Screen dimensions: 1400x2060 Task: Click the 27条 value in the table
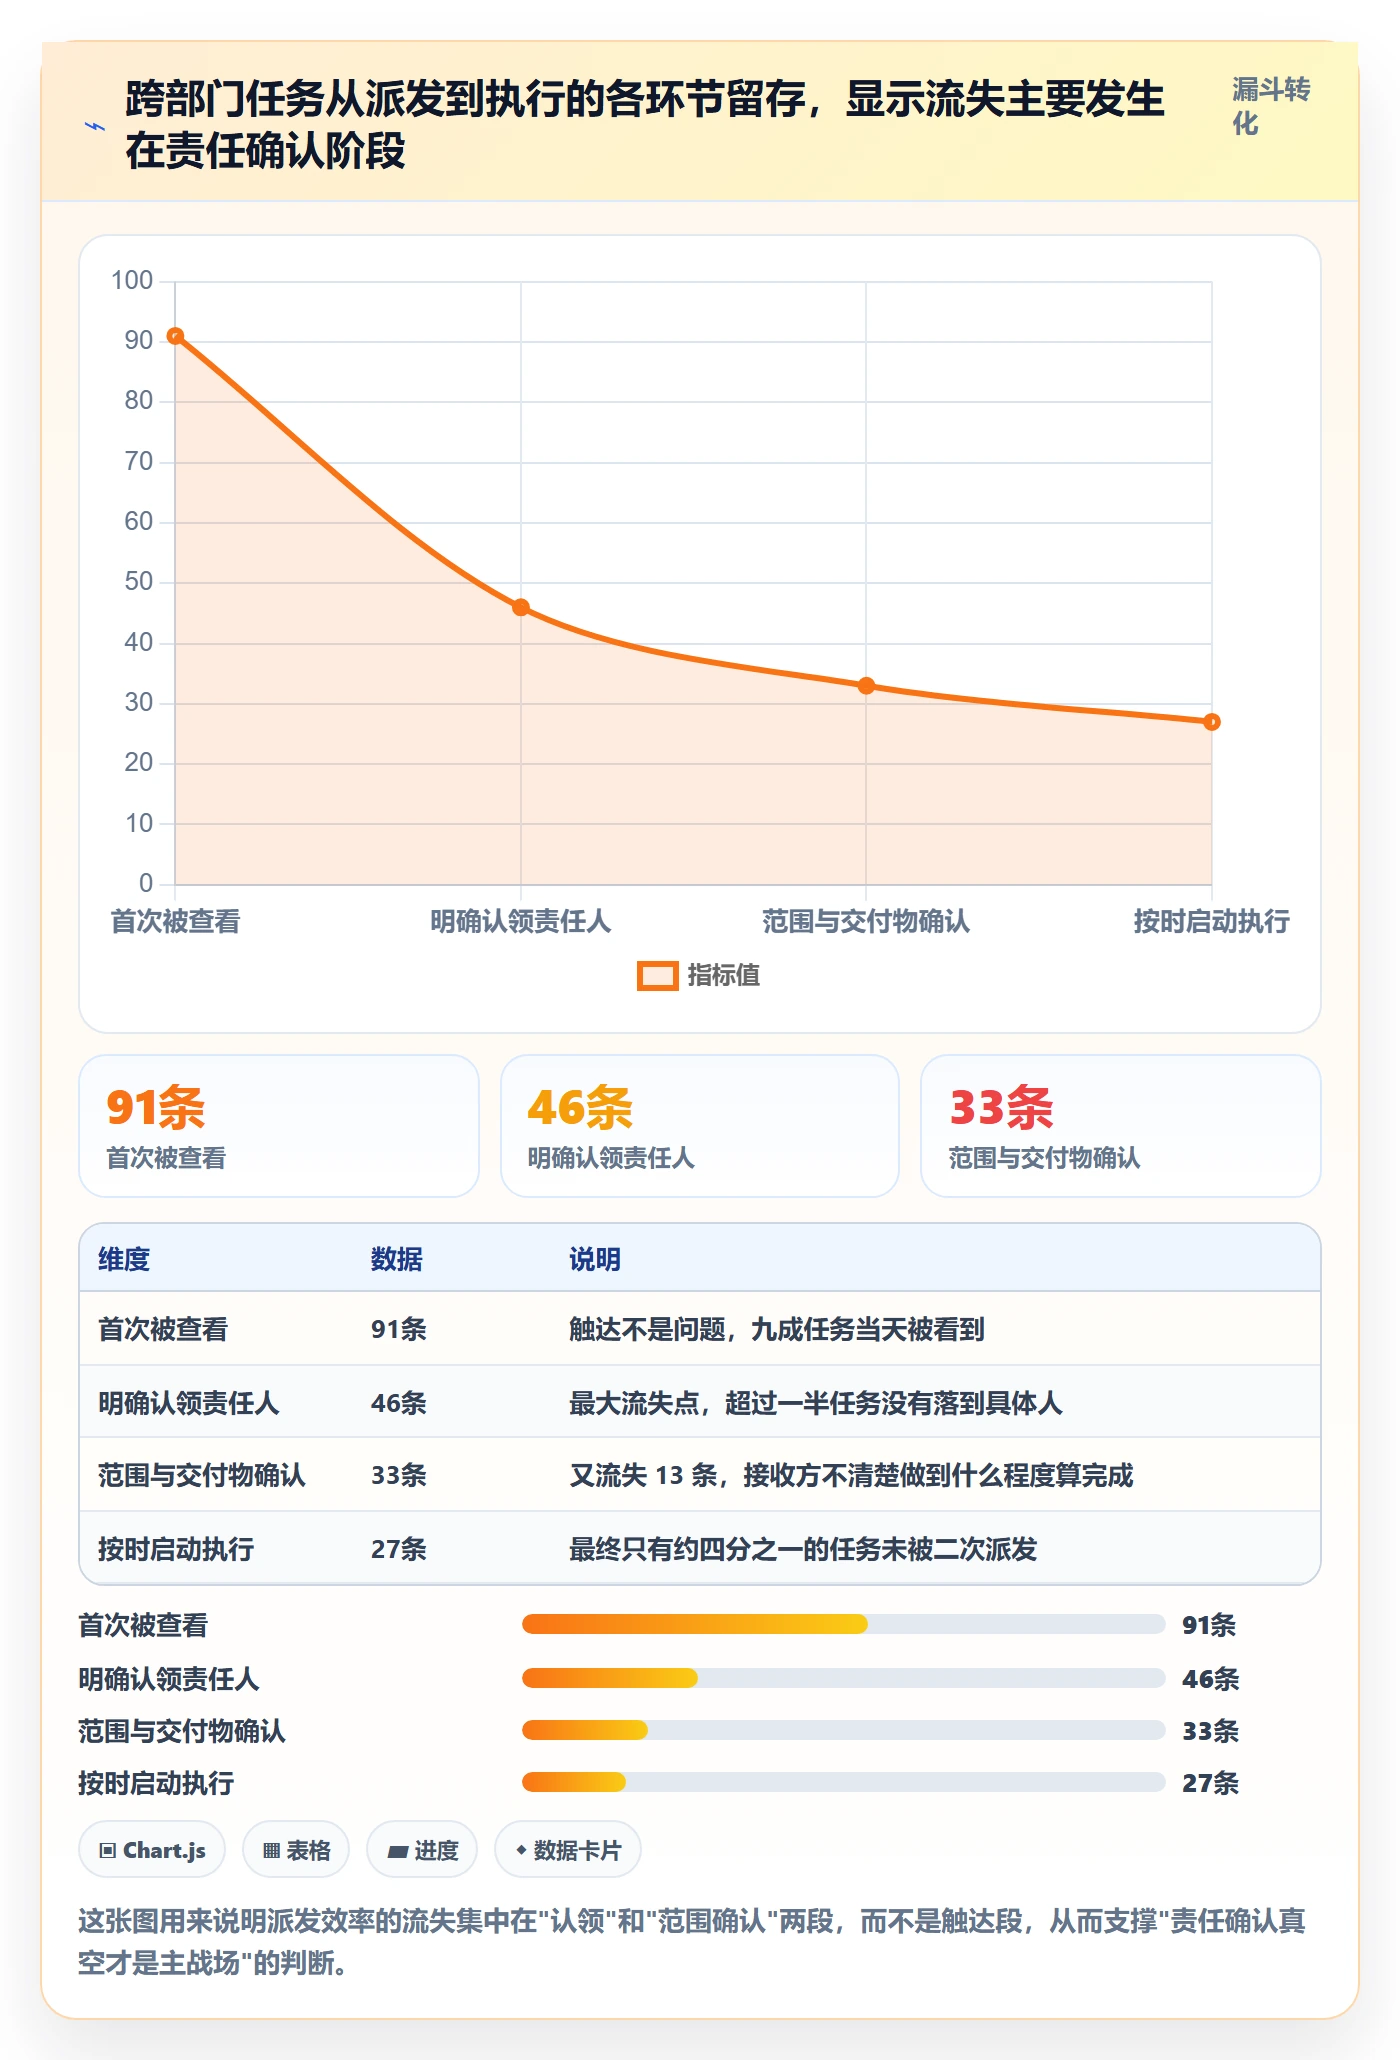click(399, 1549)
